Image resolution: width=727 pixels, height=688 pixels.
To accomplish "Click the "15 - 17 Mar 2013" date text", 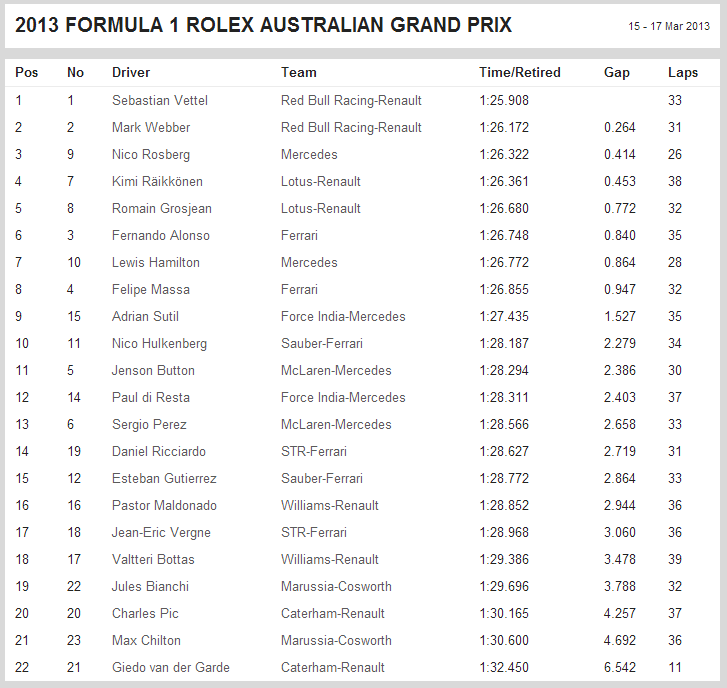I will [x=669, y=27].
